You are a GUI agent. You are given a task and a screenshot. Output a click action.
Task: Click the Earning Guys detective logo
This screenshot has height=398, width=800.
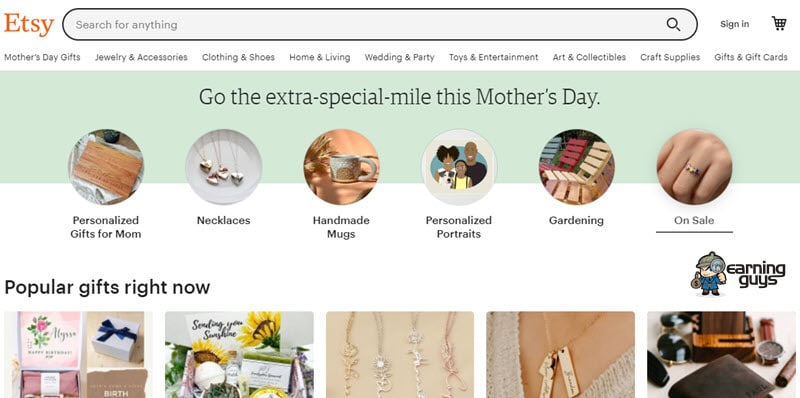[738, 273]
